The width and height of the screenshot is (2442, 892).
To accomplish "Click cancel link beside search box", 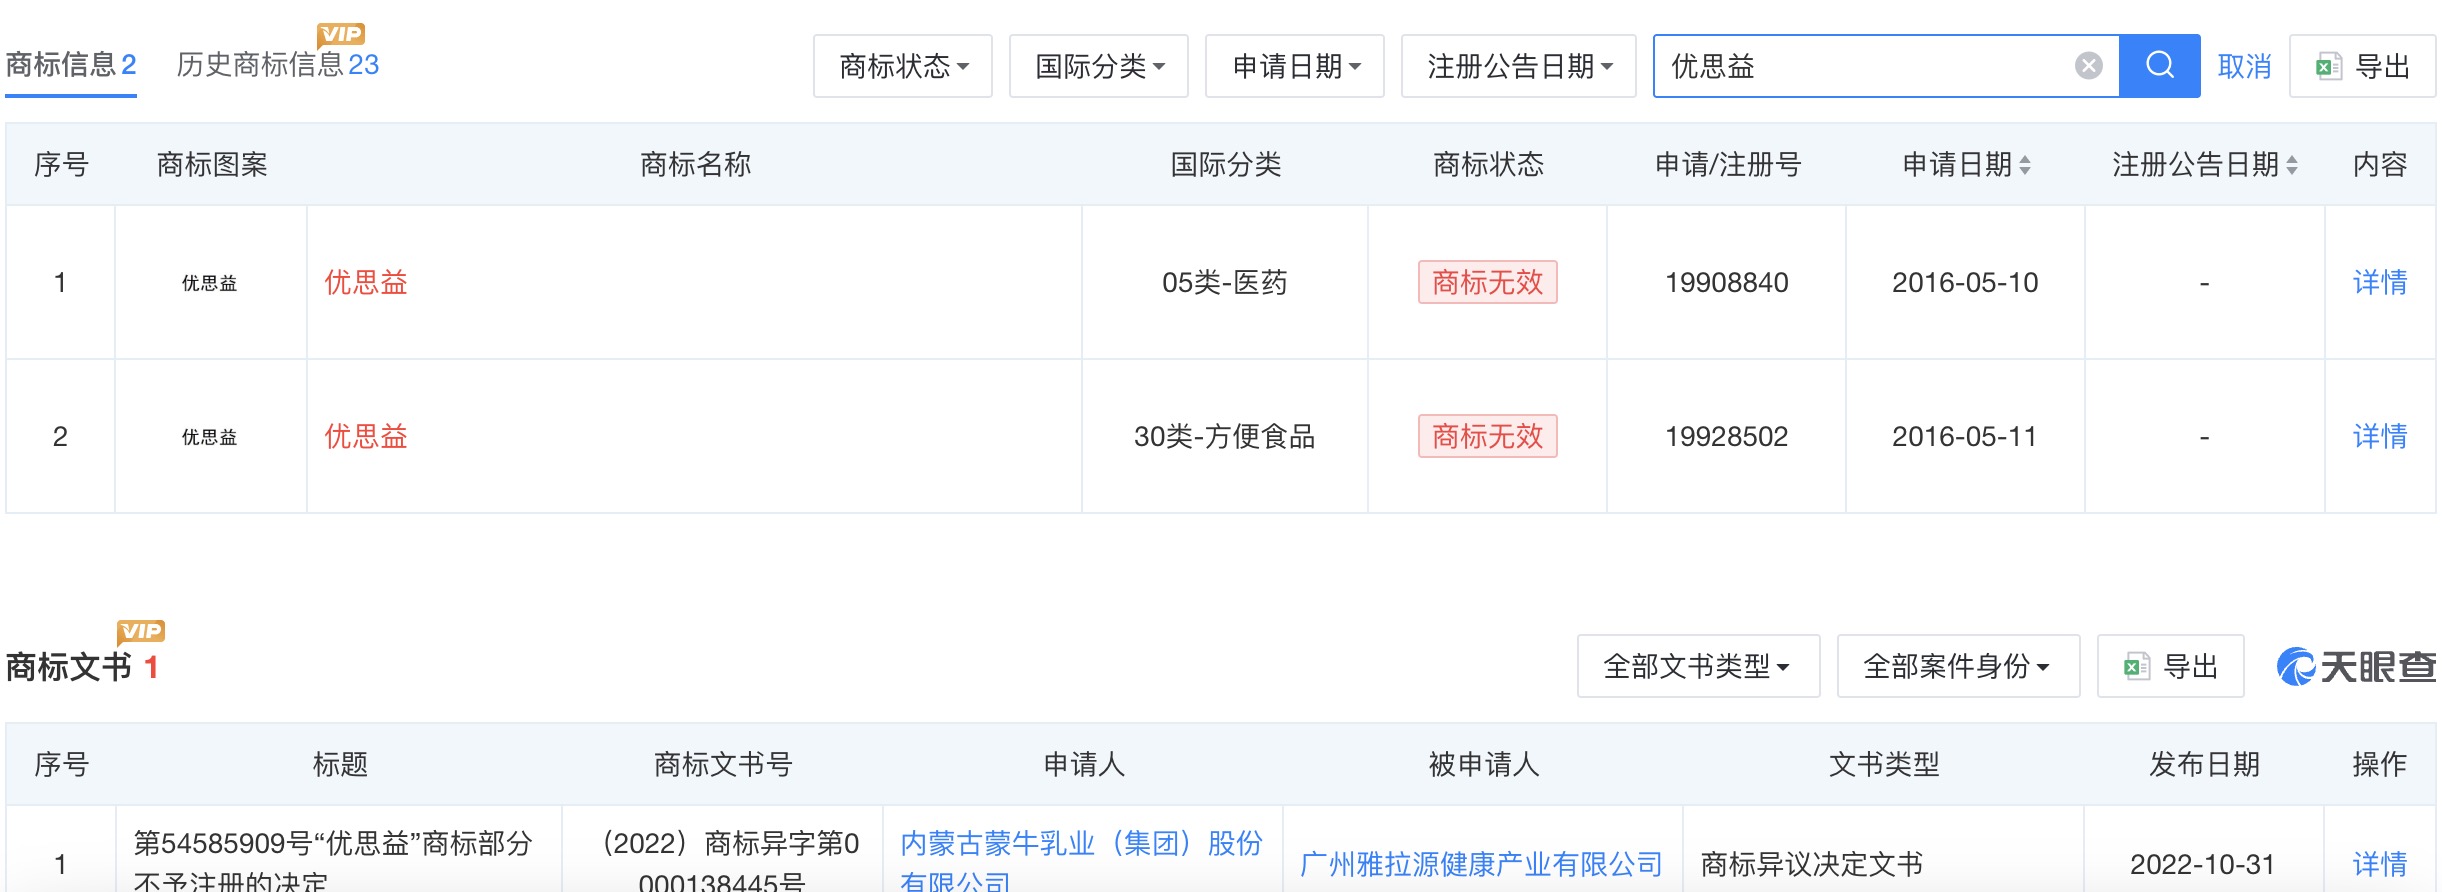I will (x=2244, y=67).
